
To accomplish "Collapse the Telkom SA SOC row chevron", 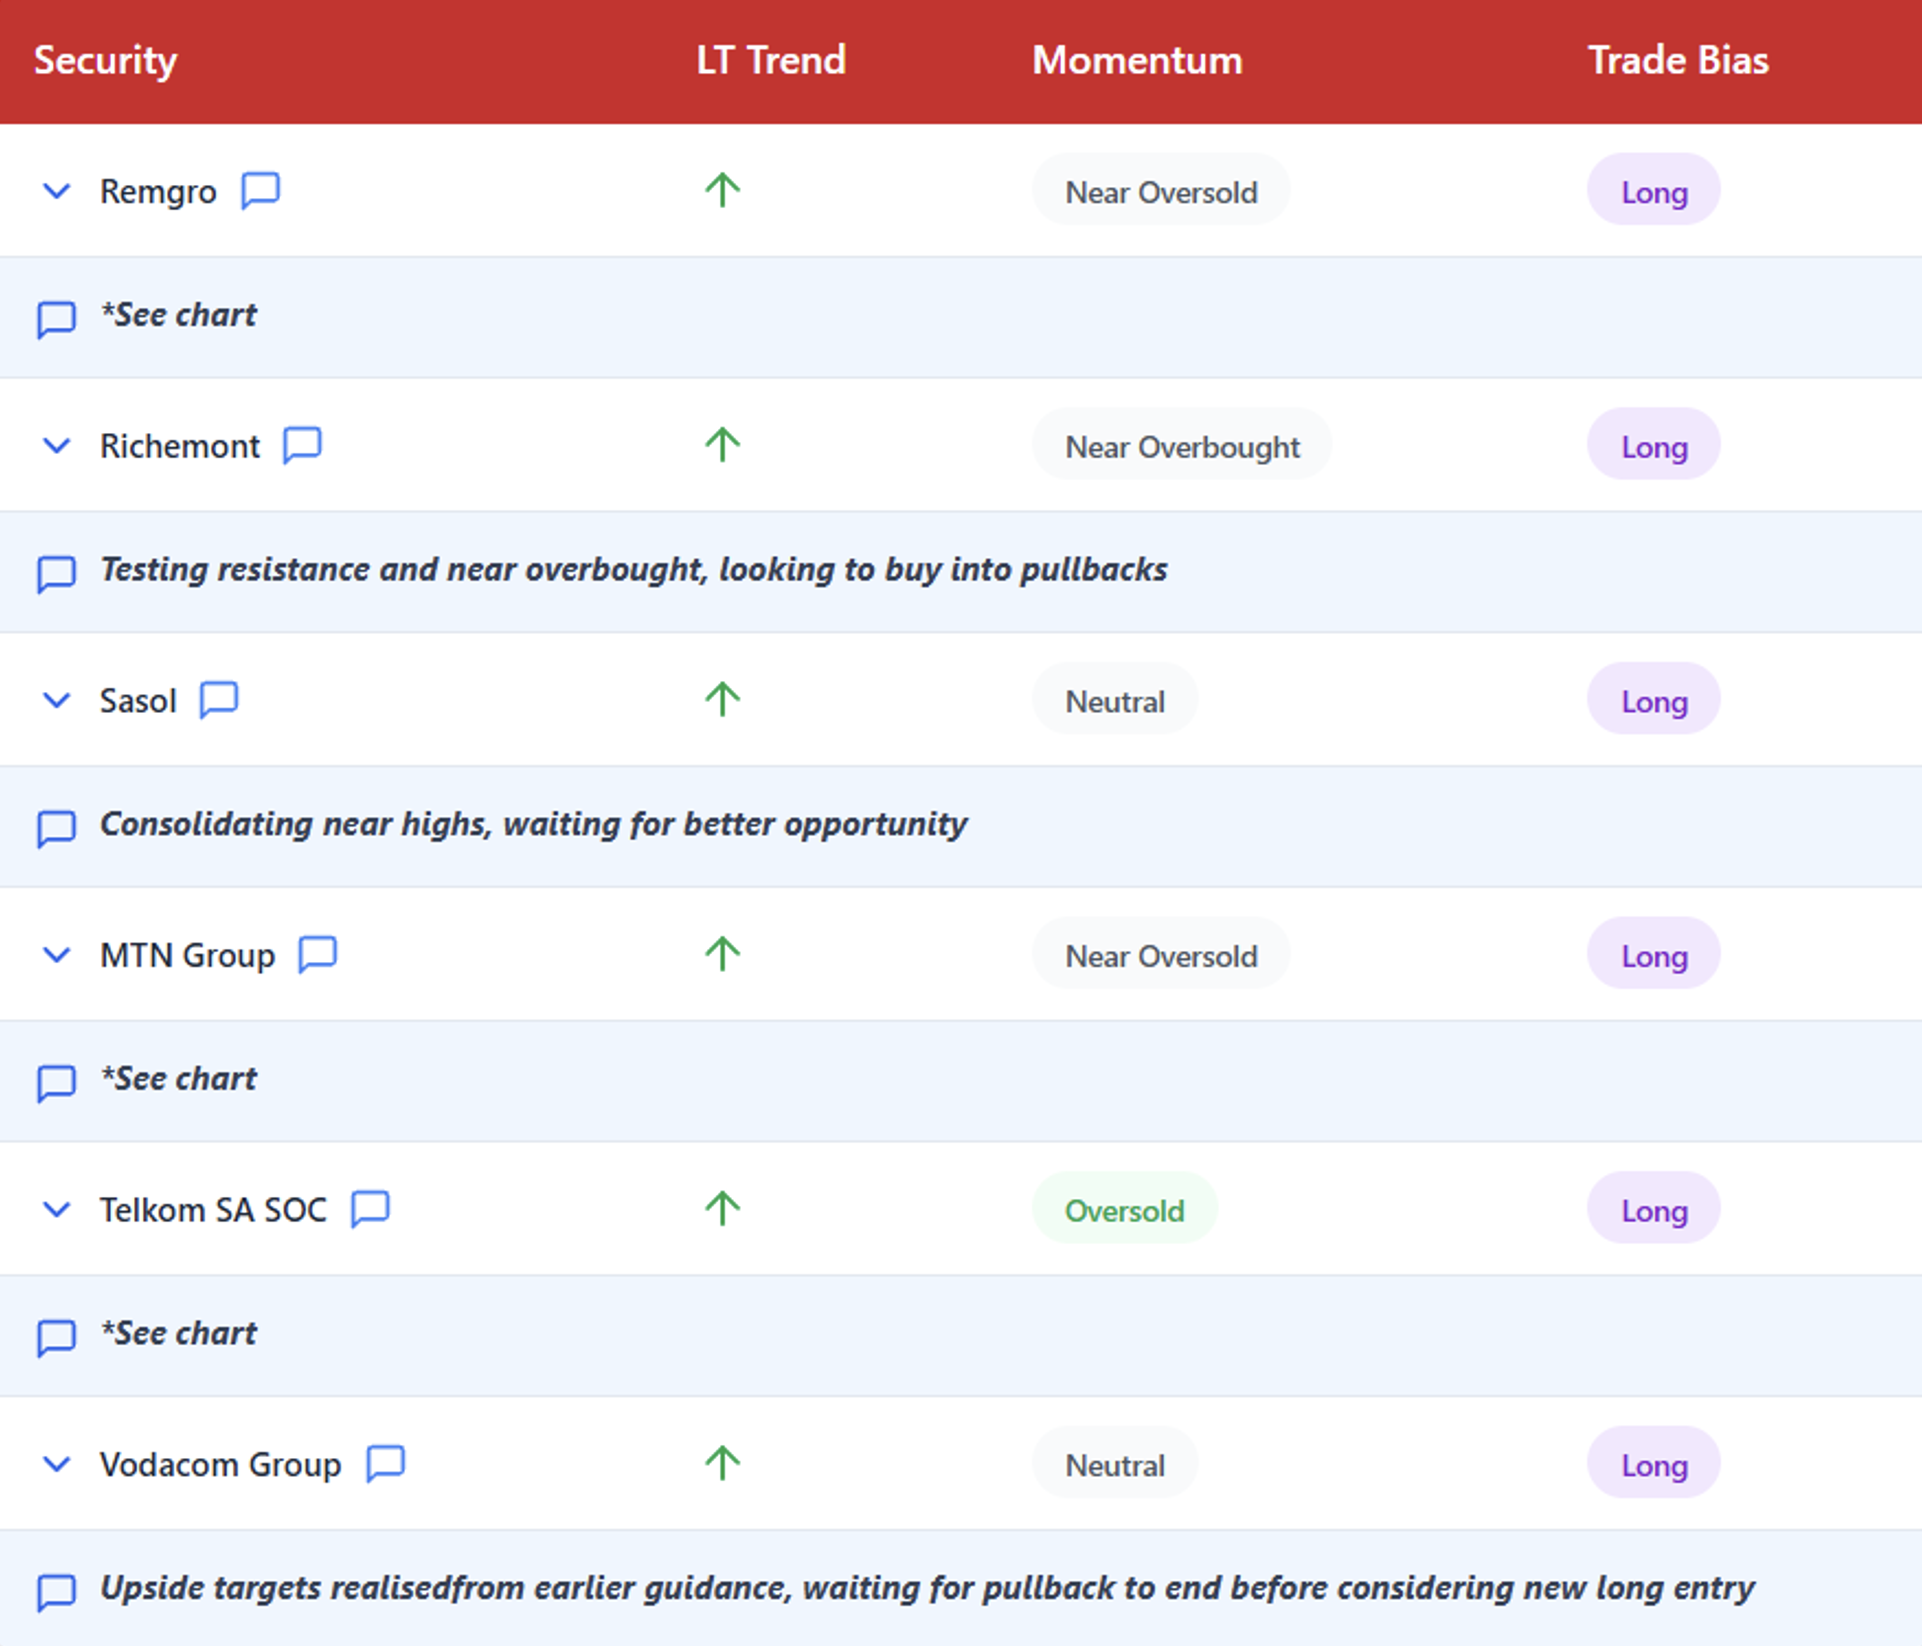I will click(57, 1209).
